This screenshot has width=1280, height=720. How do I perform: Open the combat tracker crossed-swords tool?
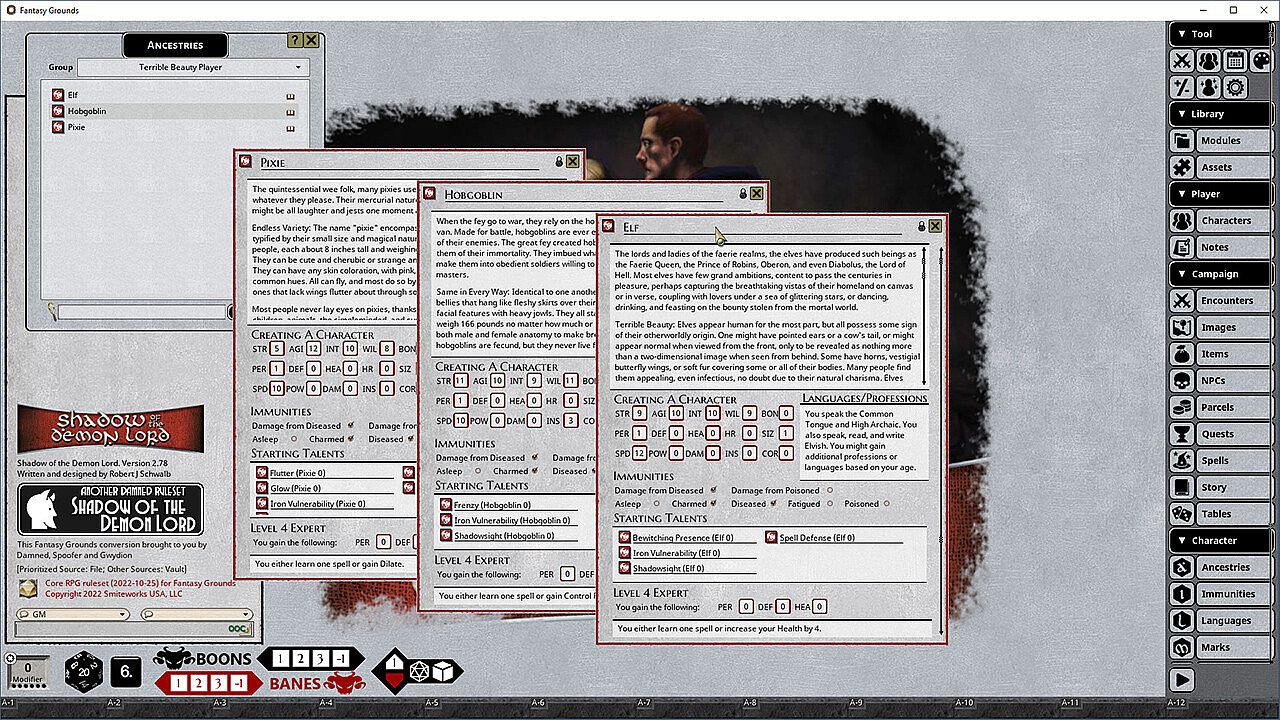[x=1182, y=61]
